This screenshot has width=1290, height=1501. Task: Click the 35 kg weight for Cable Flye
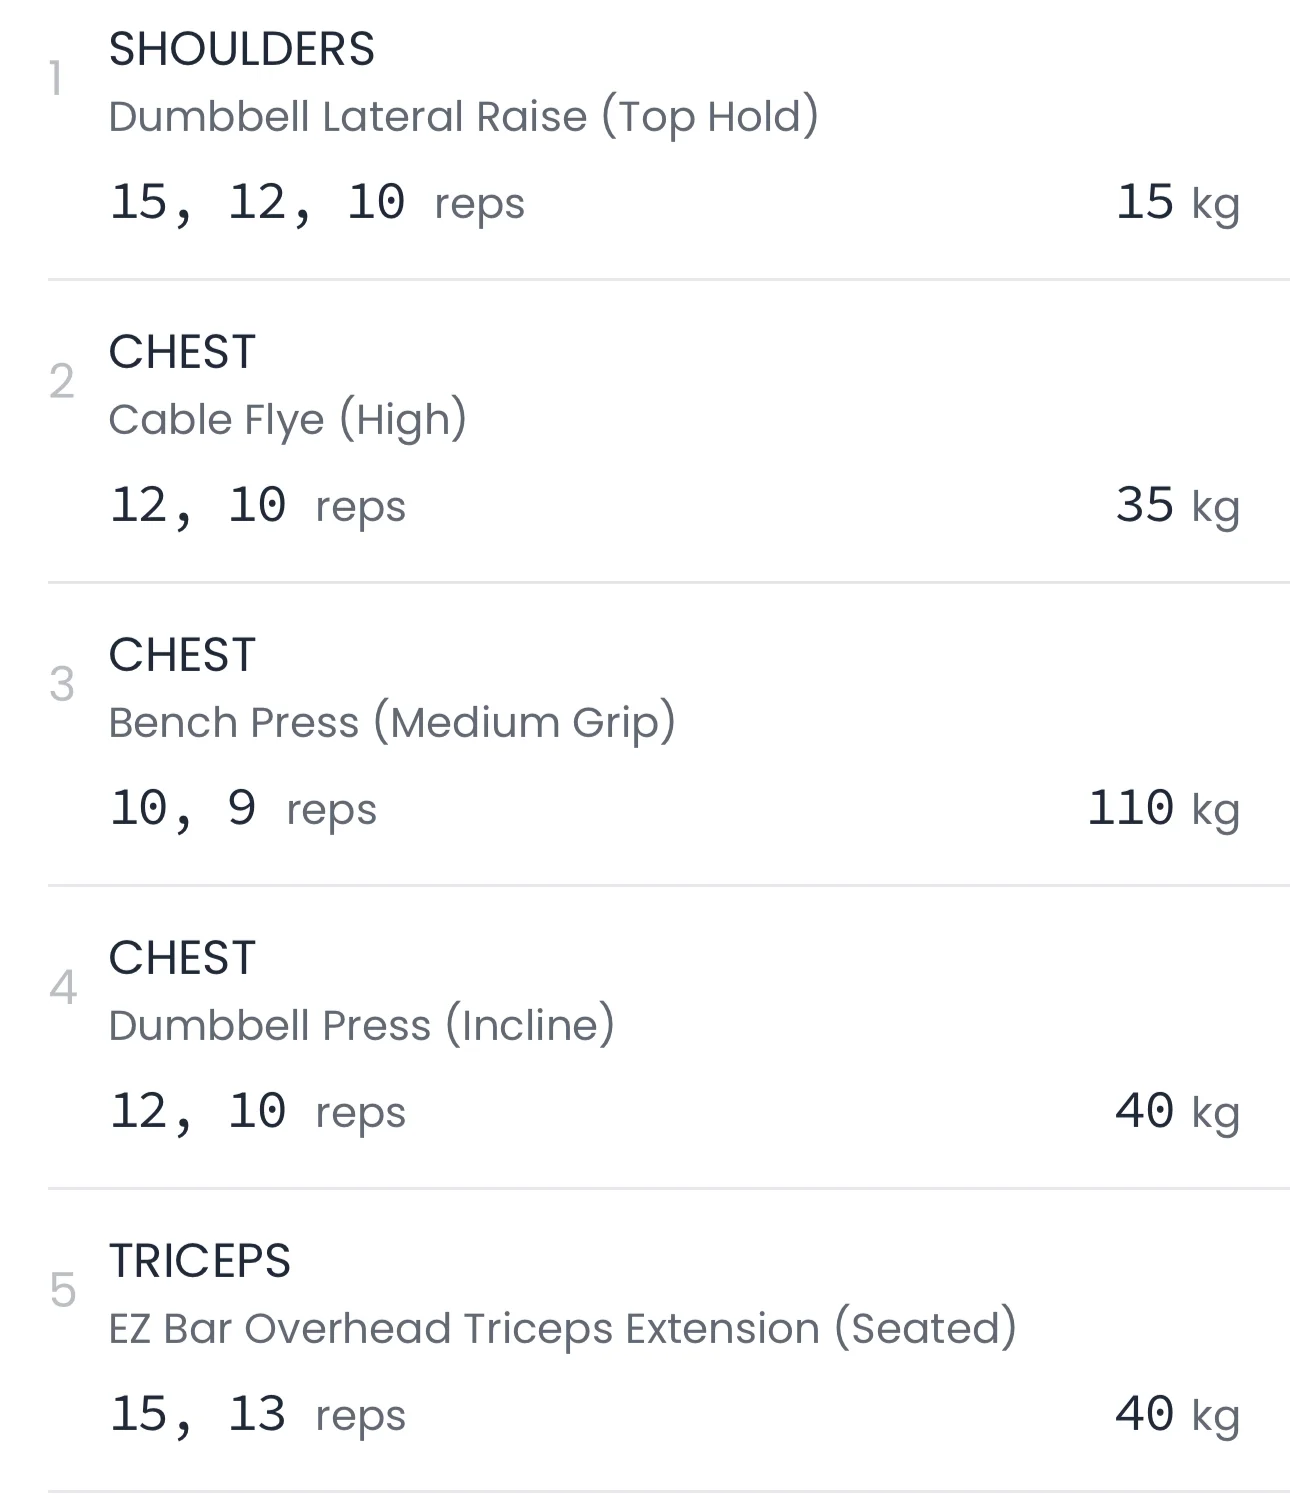pos(1177,506)
